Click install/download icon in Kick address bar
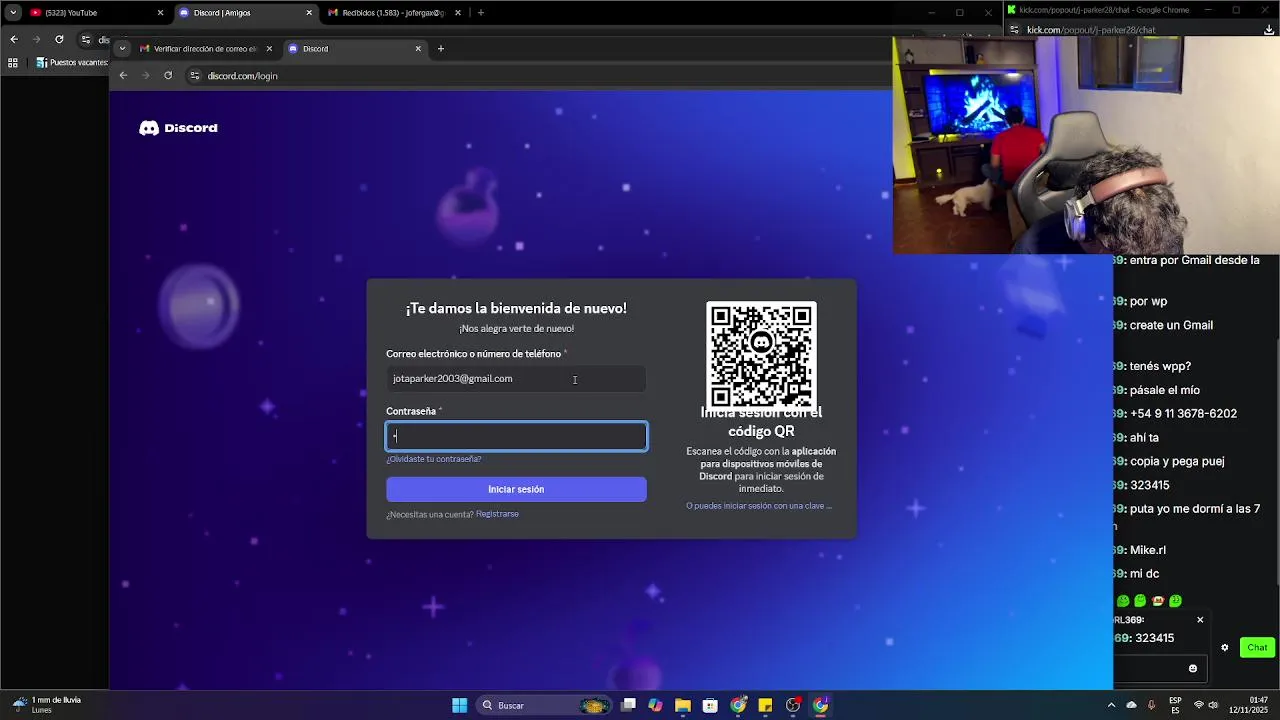The height and width of the screenshot is (720, 1280). tap(1269, 30)
